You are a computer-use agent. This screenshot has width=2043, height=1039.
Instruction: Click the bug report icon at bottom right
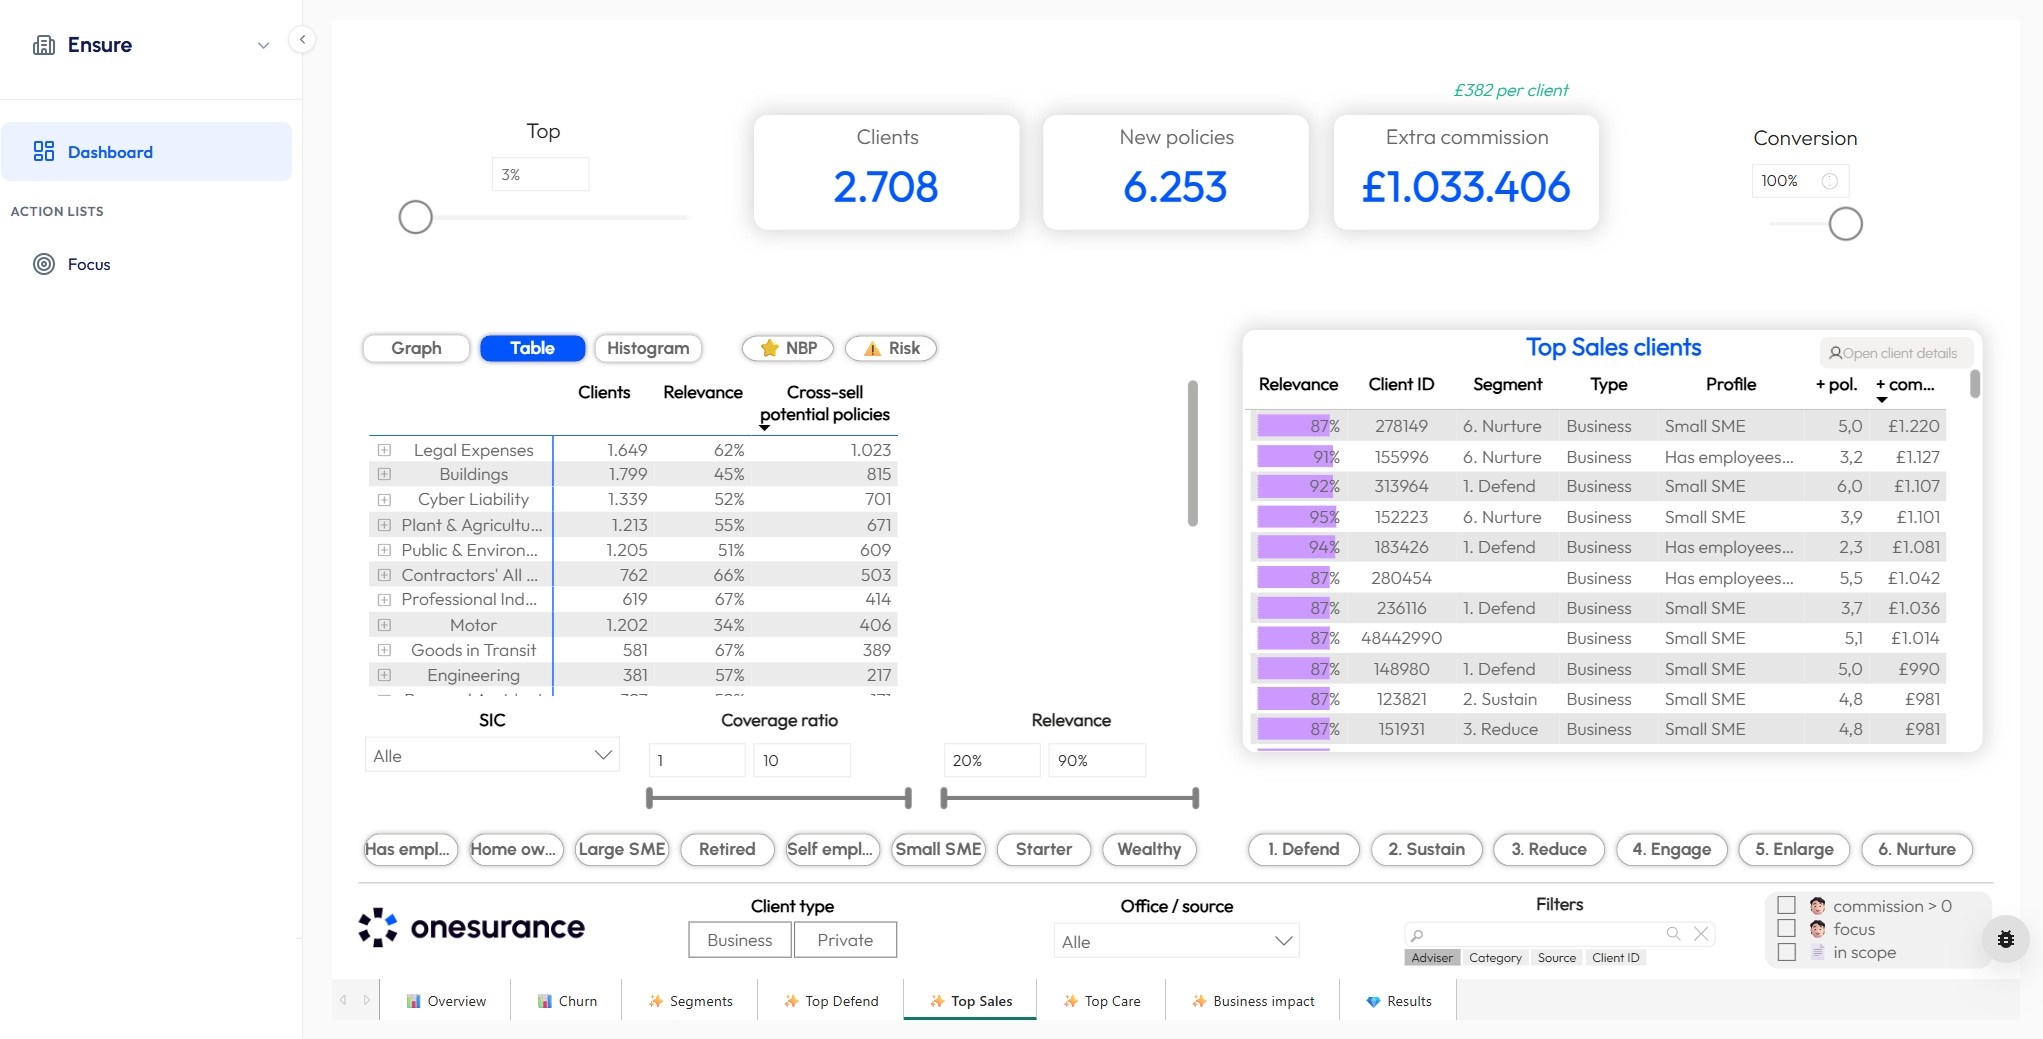click(x=2008, y=938)
